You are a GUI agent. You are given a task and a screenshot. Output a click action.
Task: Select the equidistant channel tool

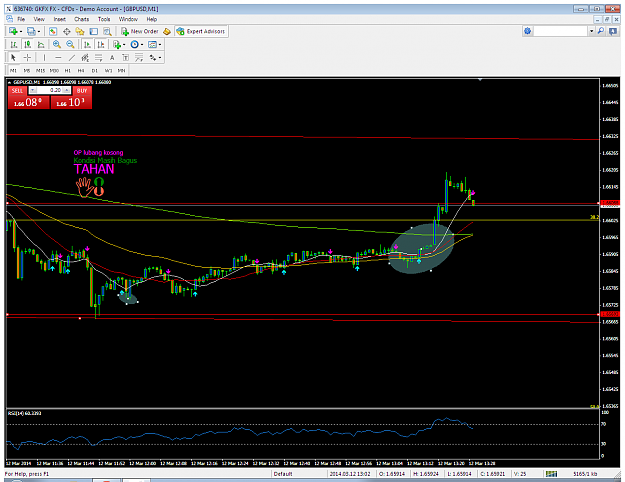(x=85, y=58)
